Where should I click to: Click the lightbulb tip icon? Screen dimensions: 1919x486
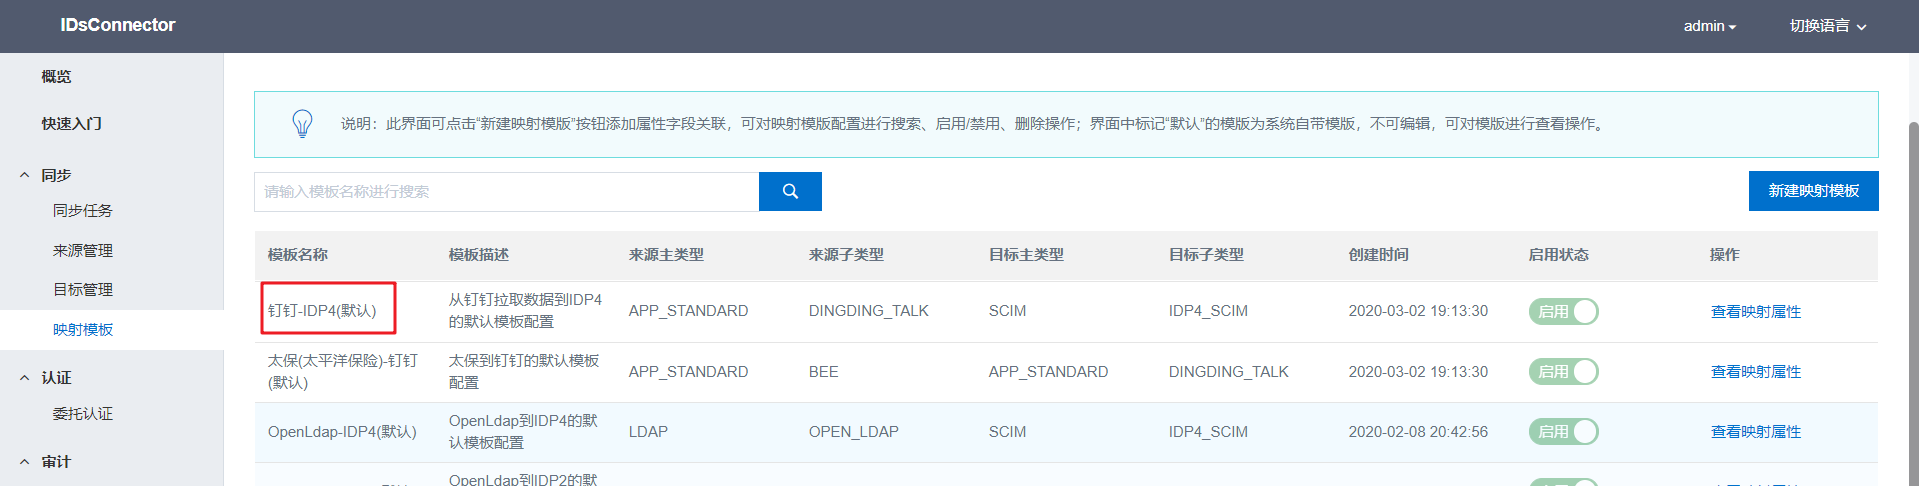tap(302, 124)
